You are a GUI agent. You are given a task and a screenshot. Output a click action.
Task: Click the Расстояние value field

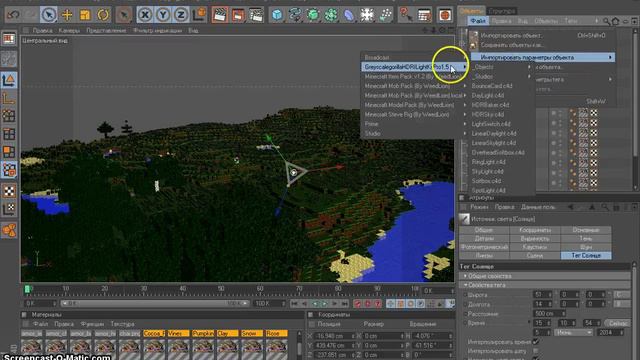[x=549, y=313]
